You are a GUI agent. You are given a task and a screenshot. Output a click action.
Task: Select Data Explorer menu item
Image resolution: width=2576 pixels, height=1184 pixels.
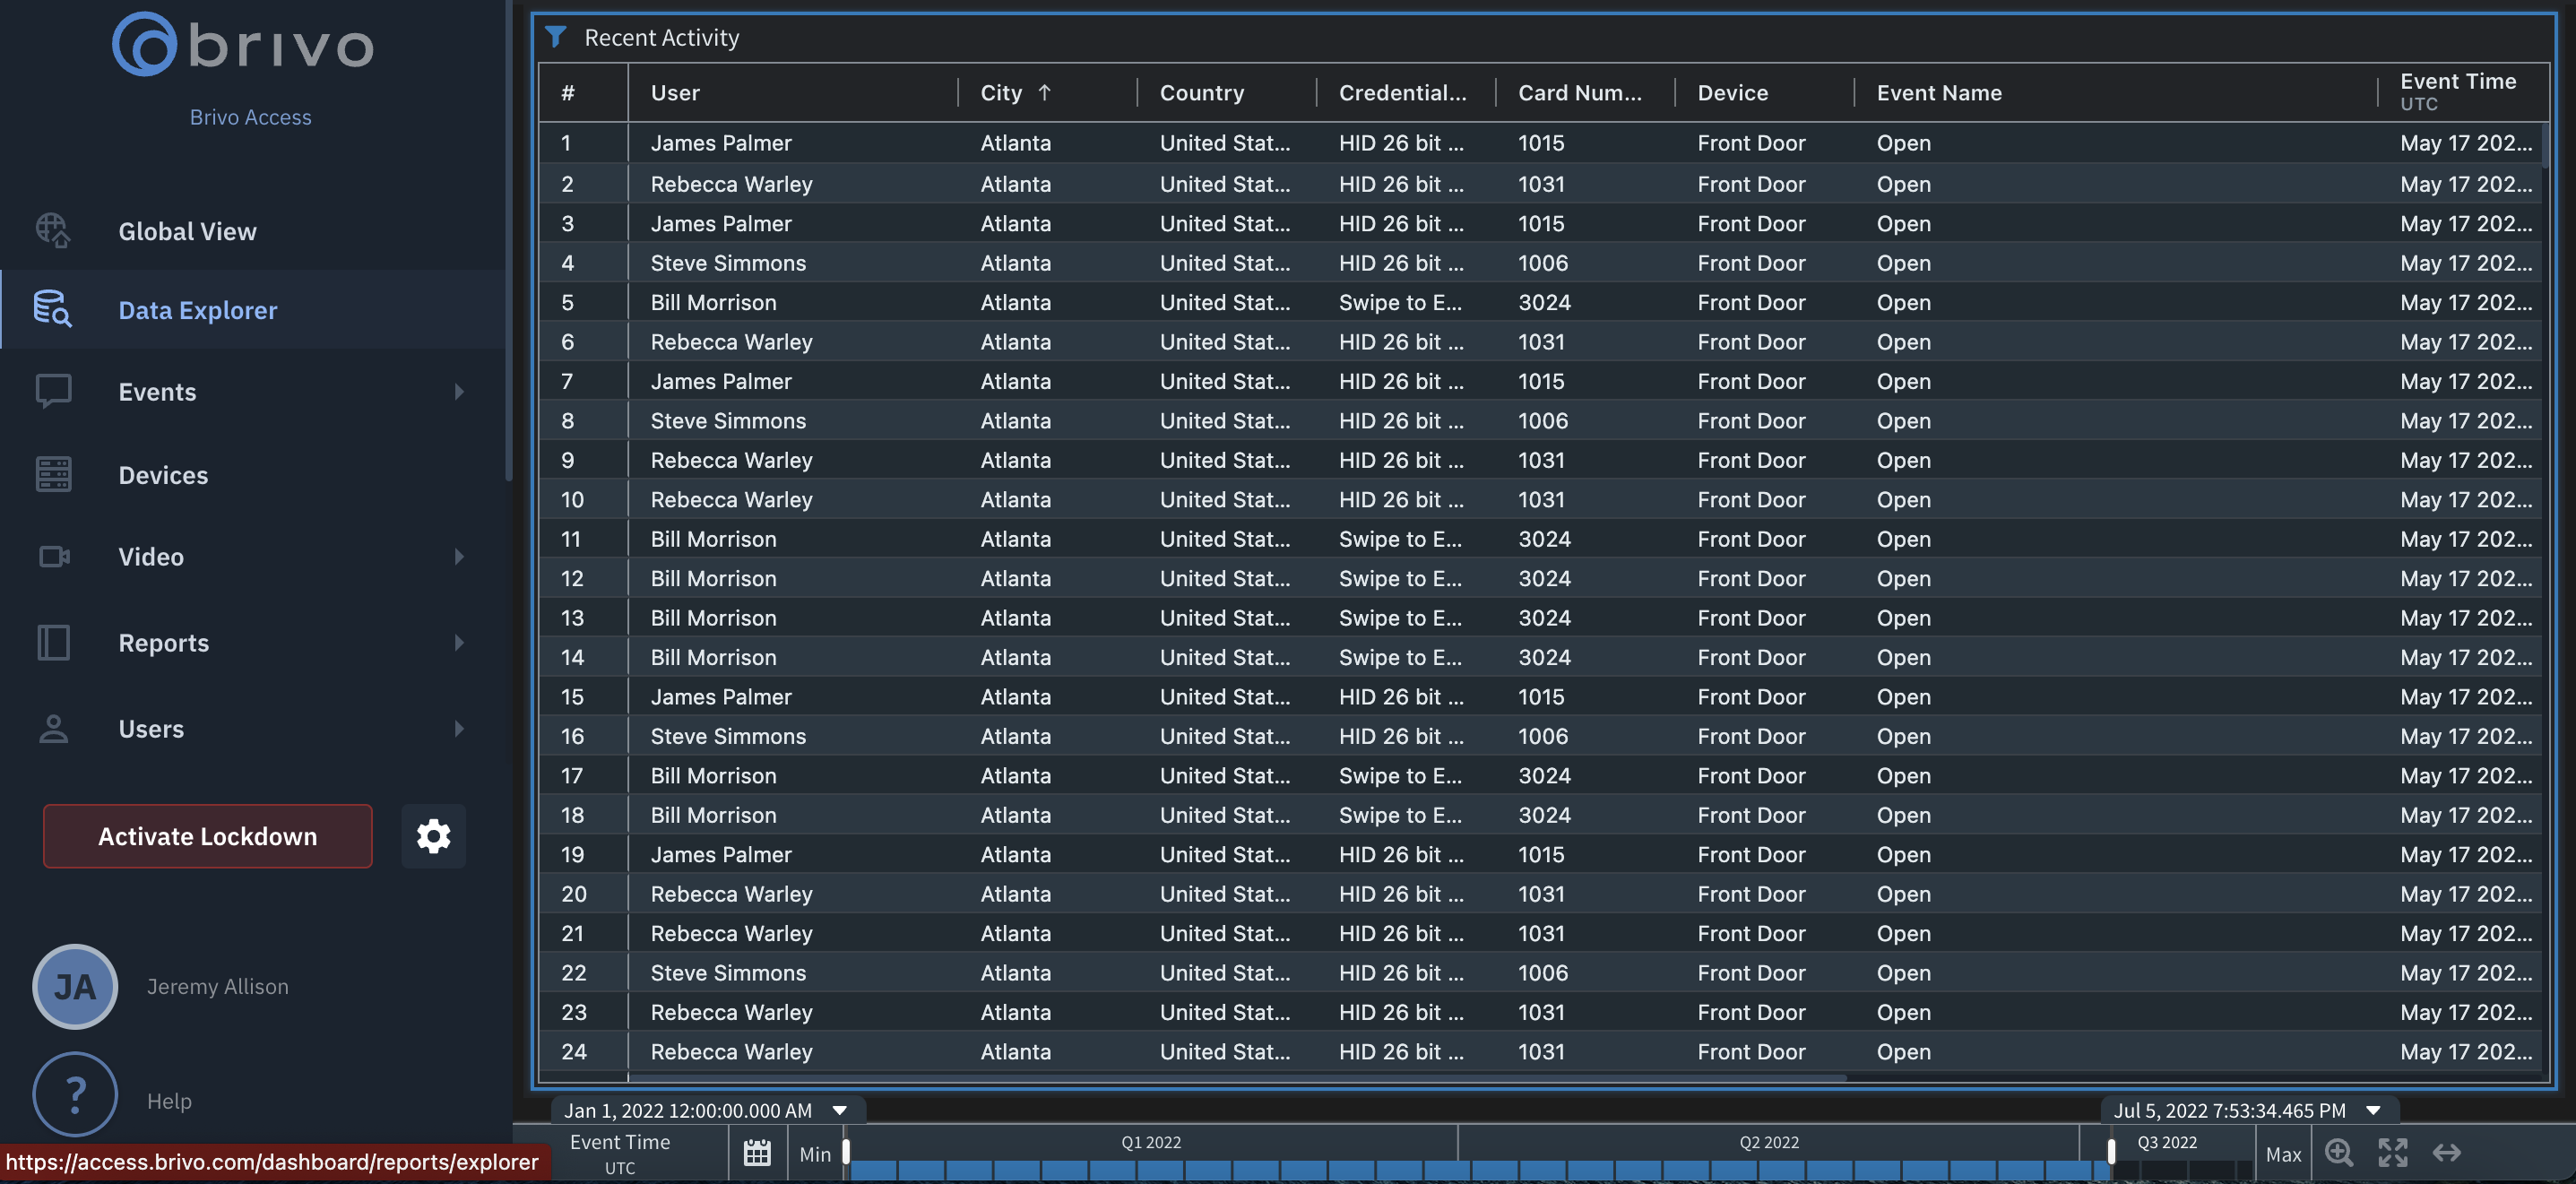[253, 309]
